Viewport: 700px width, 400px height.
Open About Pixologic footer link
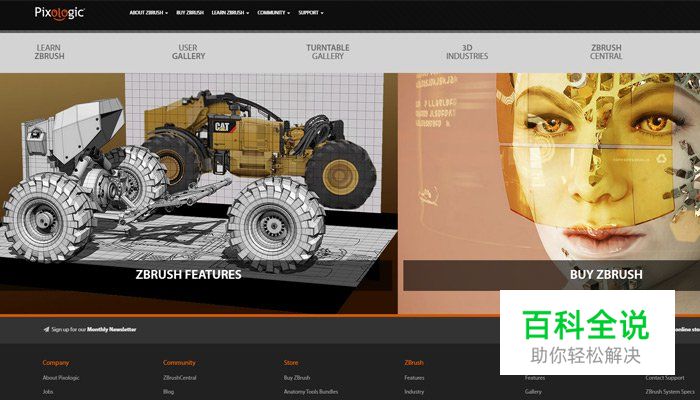click(63, 378)
